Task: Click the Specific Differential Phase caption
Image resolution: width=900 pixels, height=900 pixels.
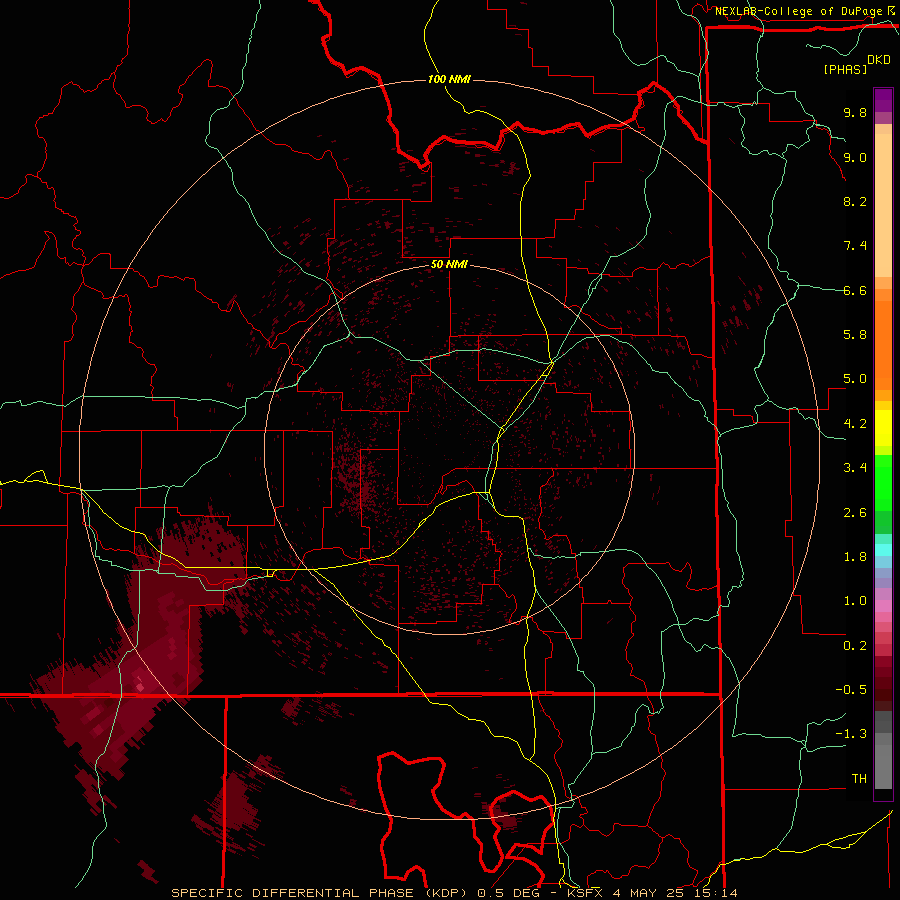Action: click(x=454, y=893)
